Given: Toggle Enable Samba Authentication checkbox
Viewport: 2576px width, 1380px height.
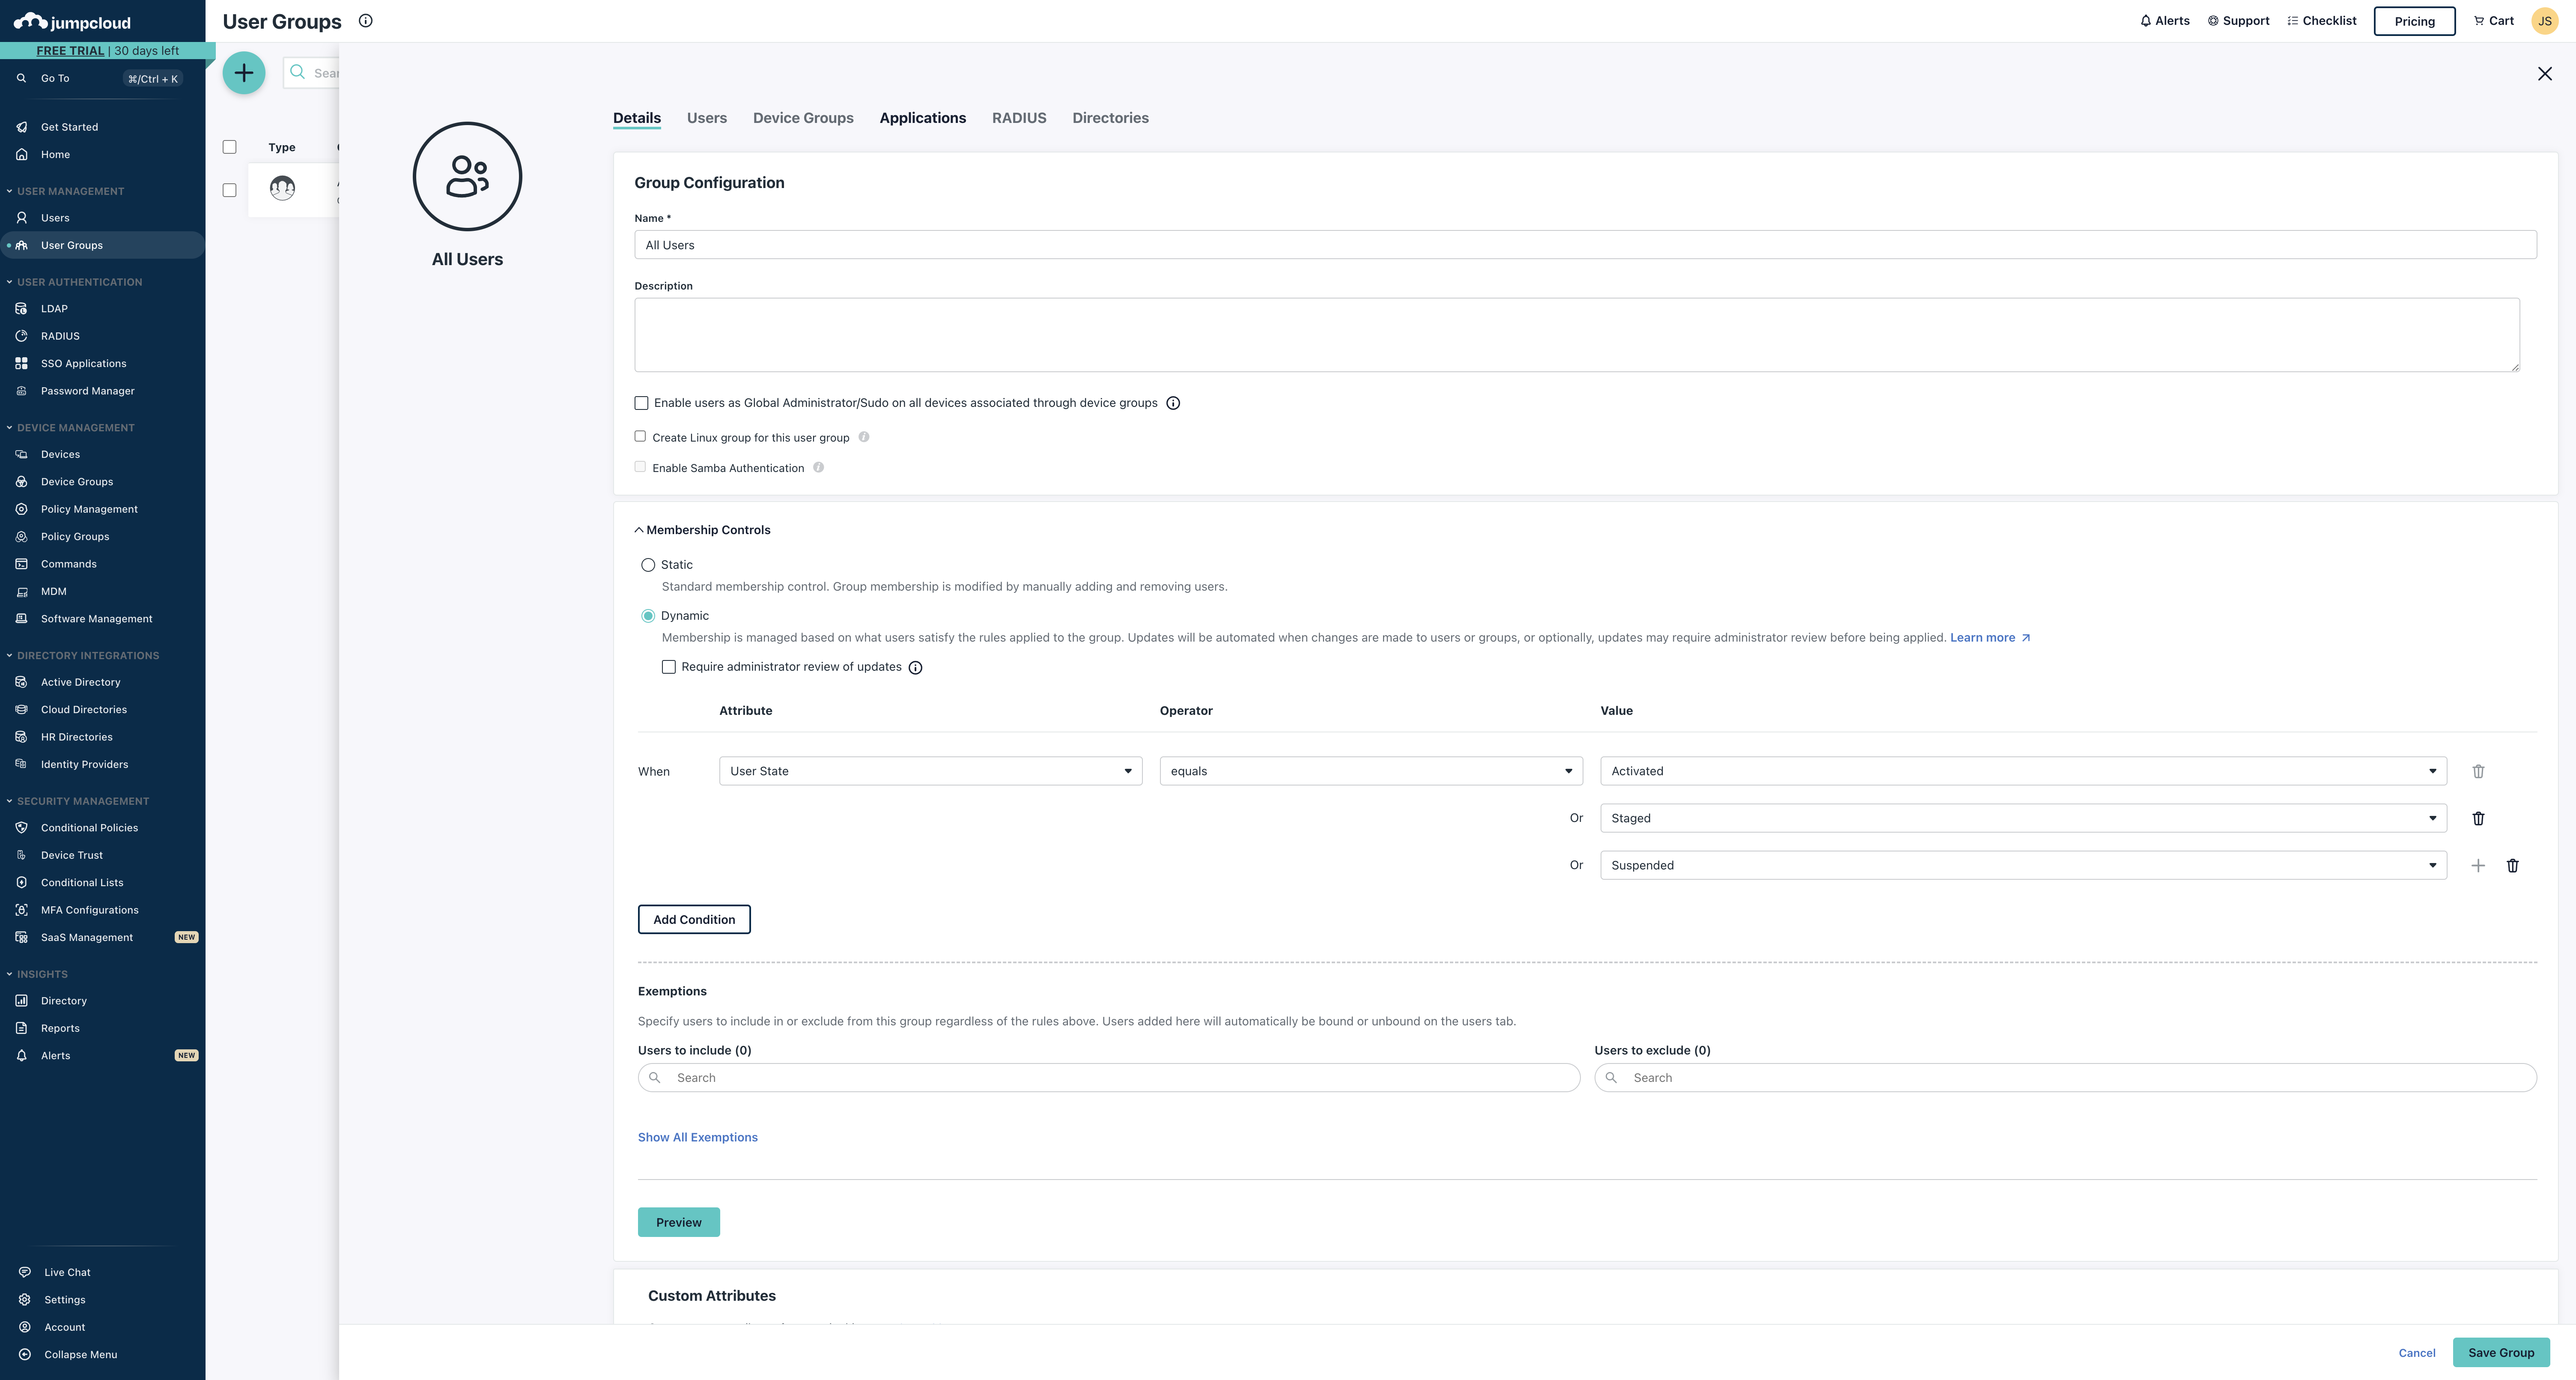Looking at the screenshot, I should point(640,467).
